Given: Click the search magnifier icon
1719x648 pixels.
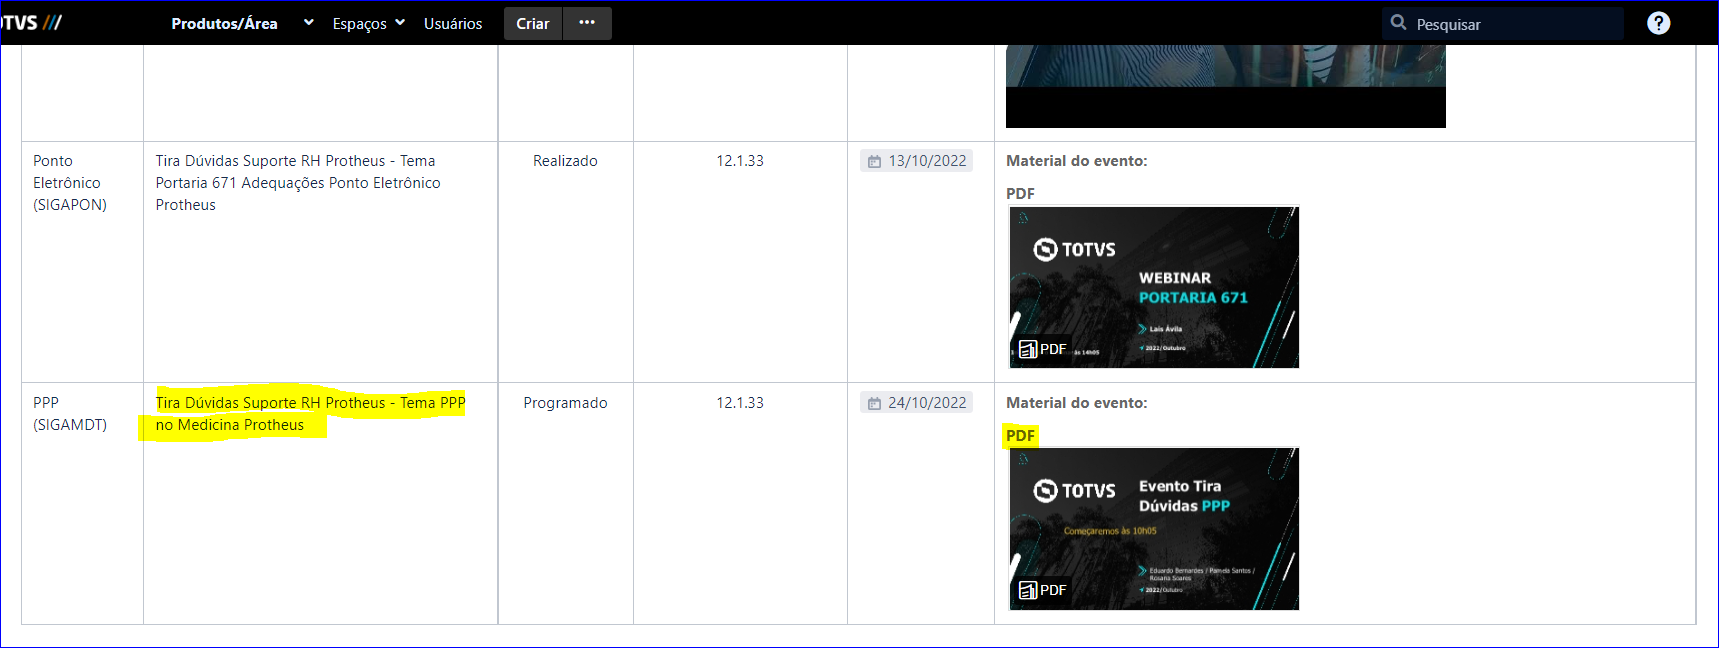Looking at the screenshot, I should pos(1398,22).
